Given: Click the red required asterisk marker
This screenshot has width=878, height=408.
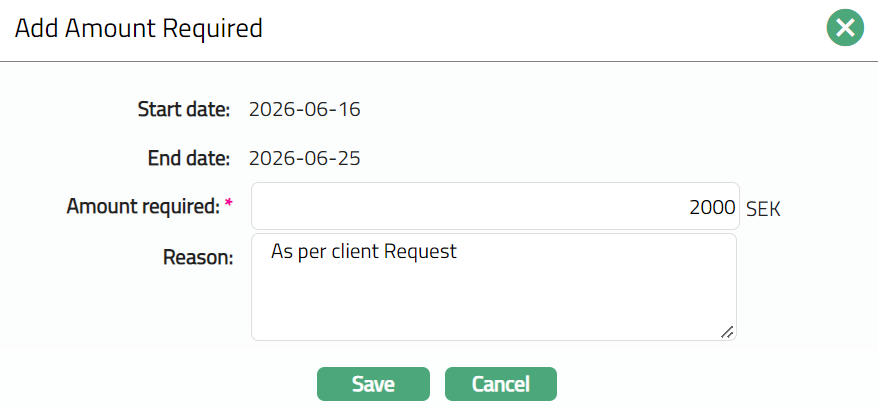Looking at the screenshot, I should [229, 206].
